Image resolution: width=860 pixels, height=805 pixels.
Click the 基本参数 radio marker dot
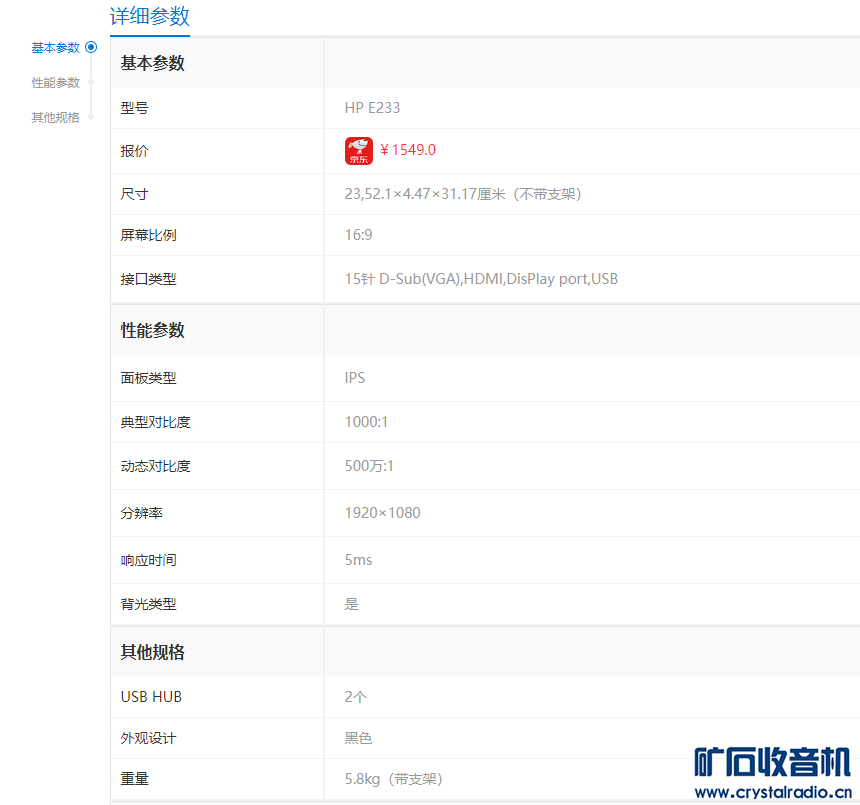point(92,47)
